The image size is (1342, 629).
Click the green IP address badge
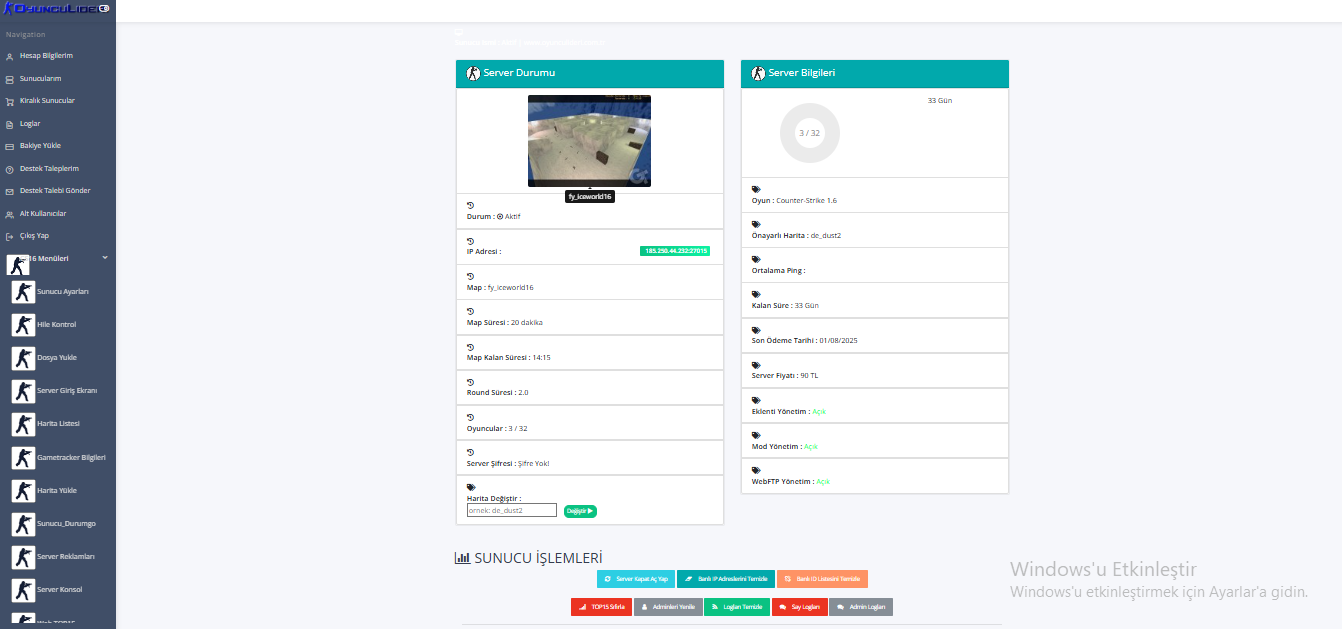coord(675,251)
